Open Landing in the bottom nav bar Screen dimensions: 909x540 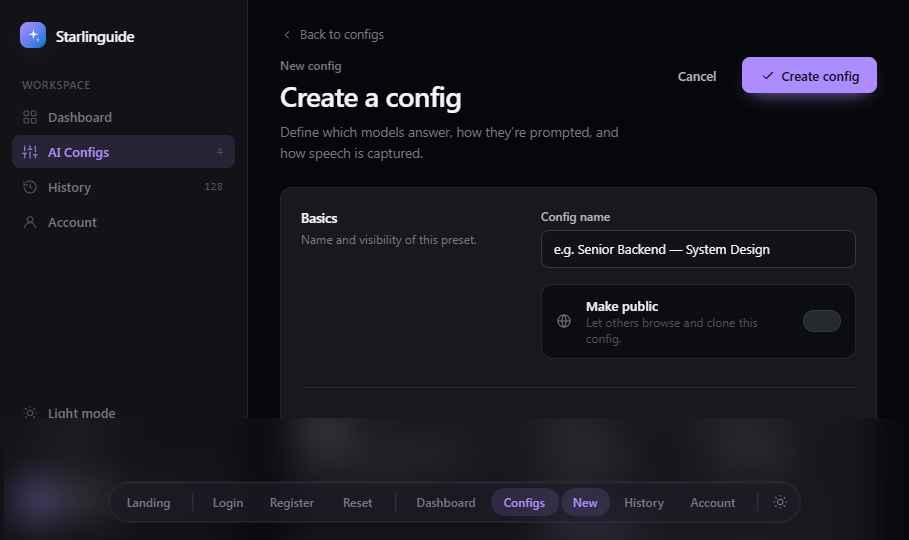point(148,503)
